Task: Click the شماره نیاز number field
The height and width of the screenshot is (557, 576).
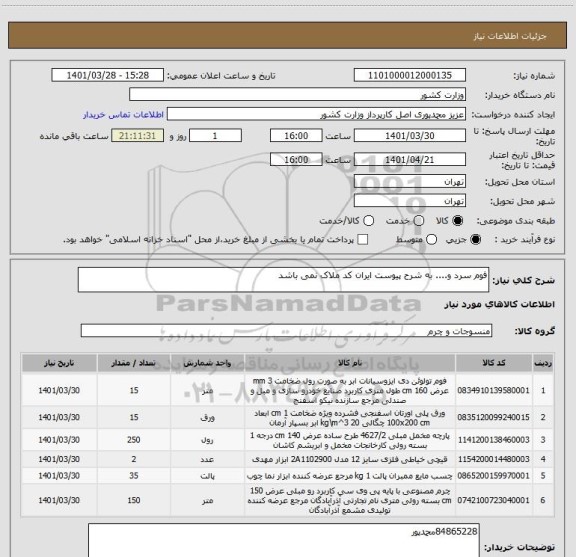Action: click(410, 75)
